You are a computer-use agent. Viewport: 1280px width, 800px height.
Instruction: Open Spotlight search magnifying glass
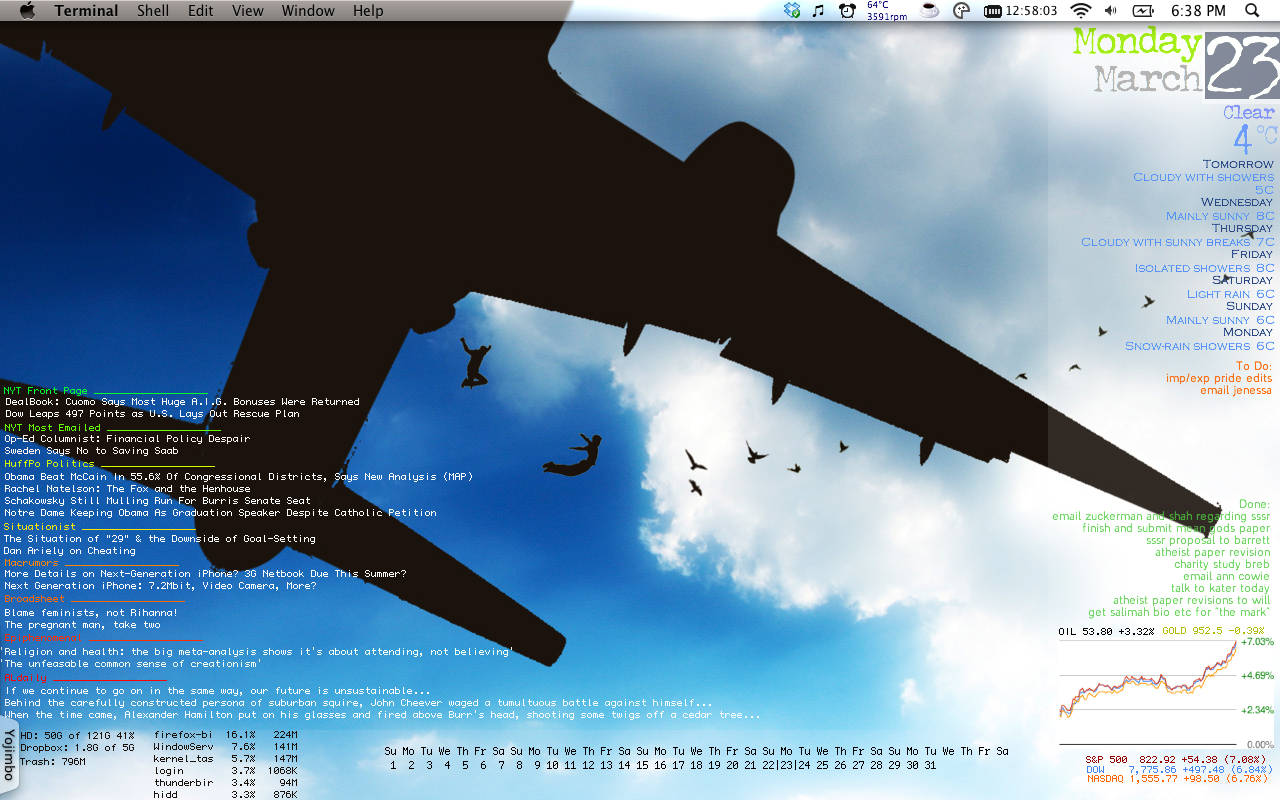(x=1252, y=11)
